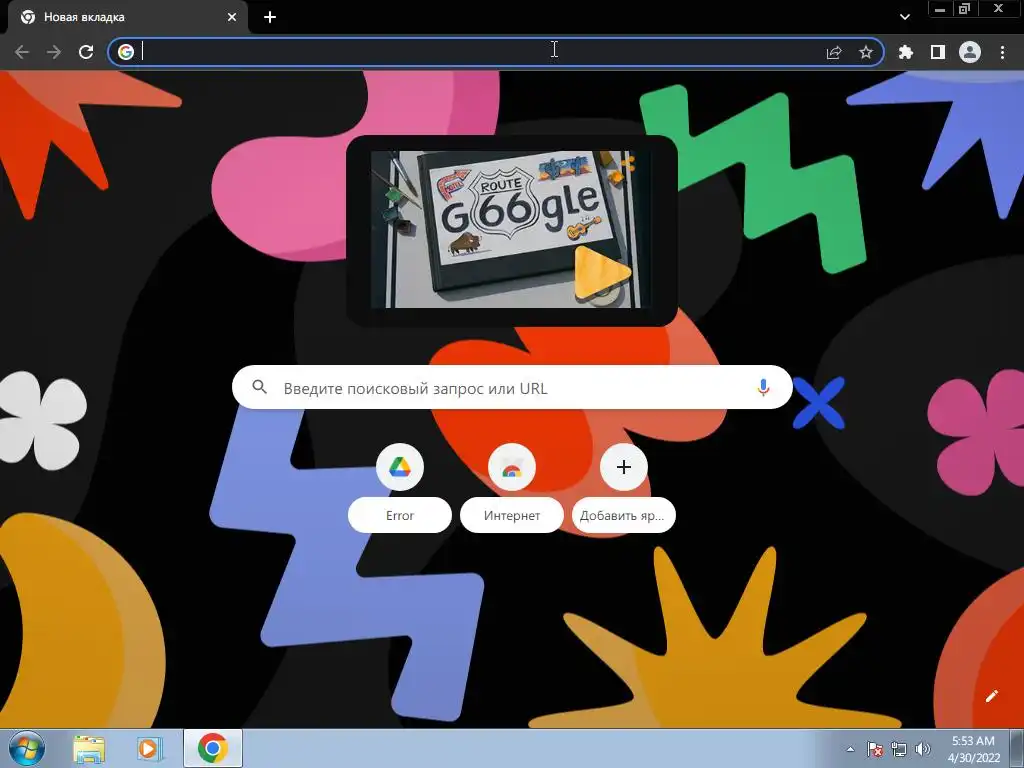Start voice search with microphone icon

pos(763,388)
